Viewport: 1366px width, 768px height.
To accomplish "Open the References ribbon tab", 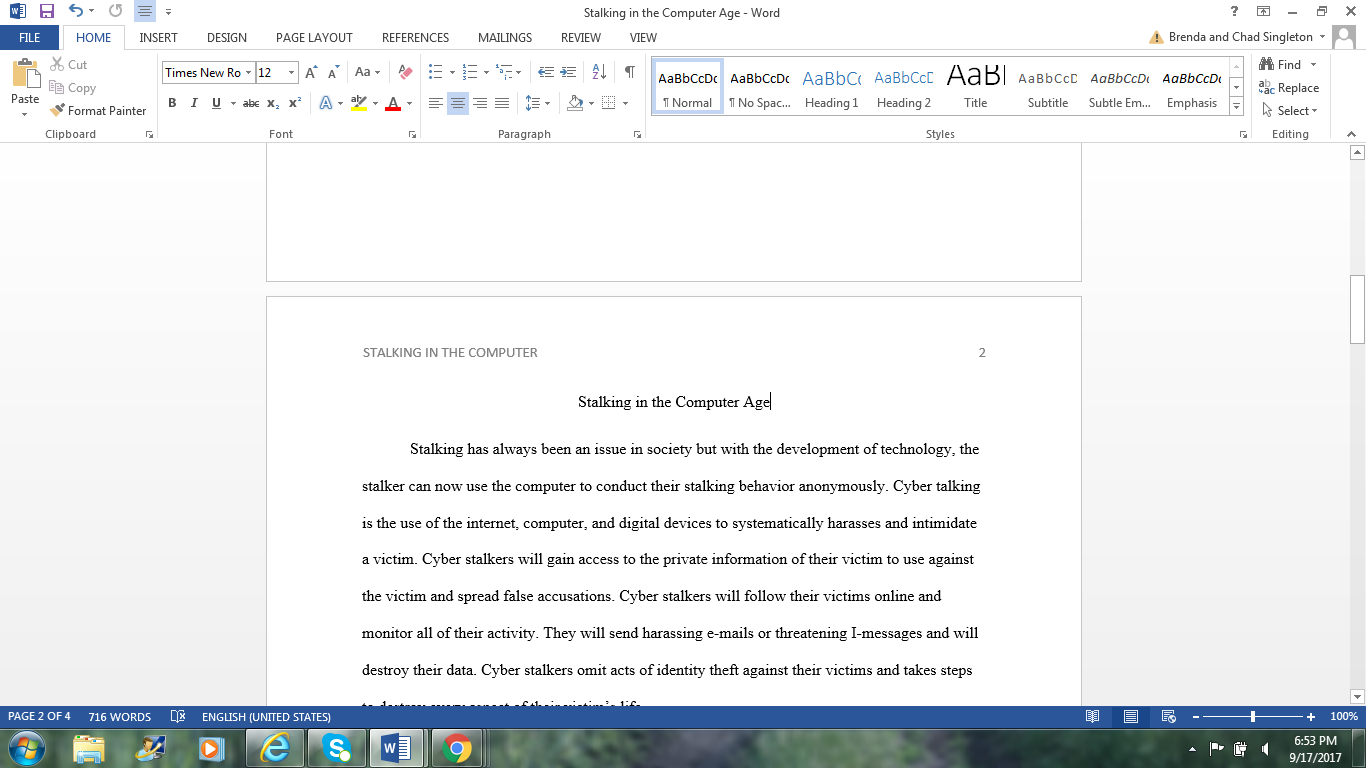I will pos(415,38).
